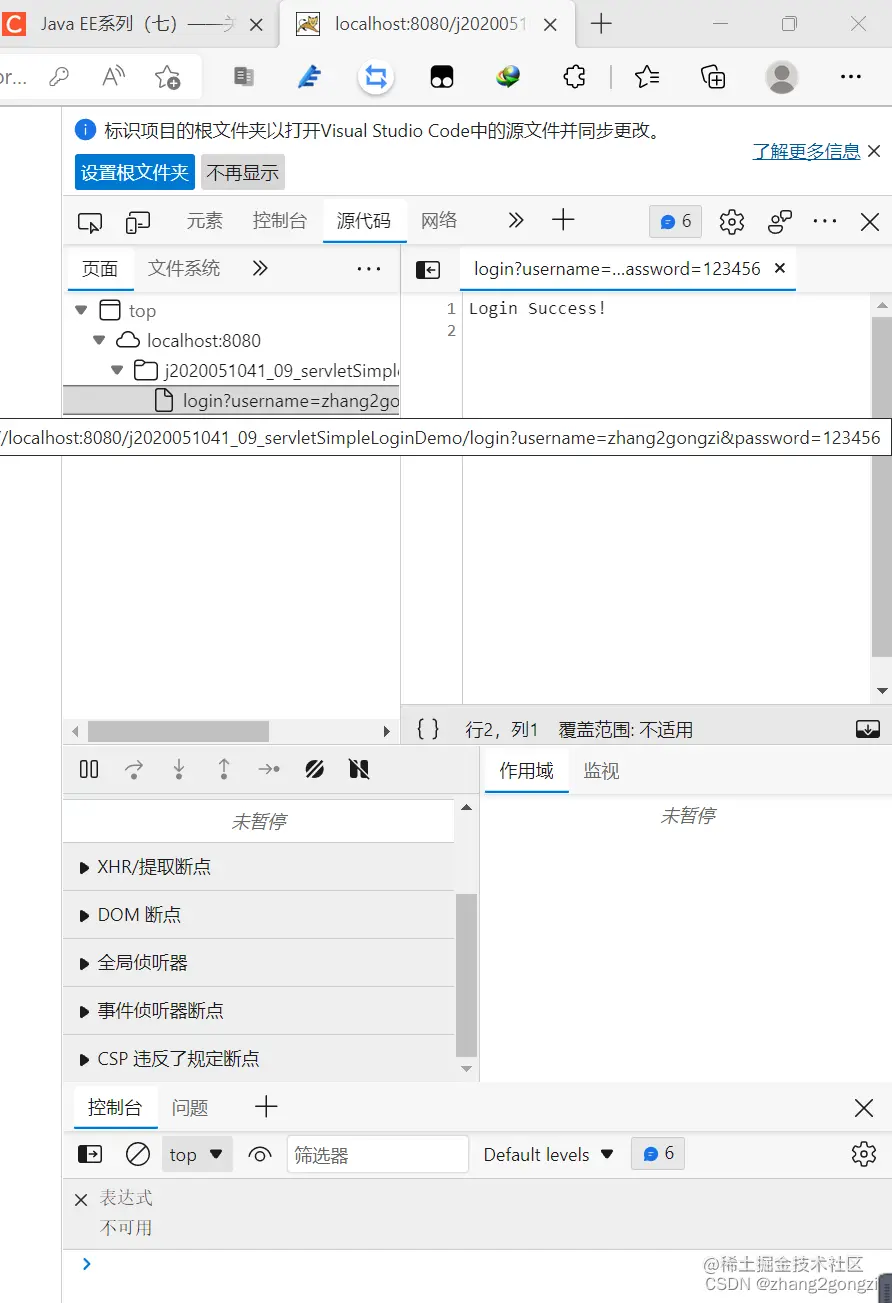892x1303 pixels.
Task: Toggle device emulation icon
Action: pyautogui.click(x=138, y=222)
